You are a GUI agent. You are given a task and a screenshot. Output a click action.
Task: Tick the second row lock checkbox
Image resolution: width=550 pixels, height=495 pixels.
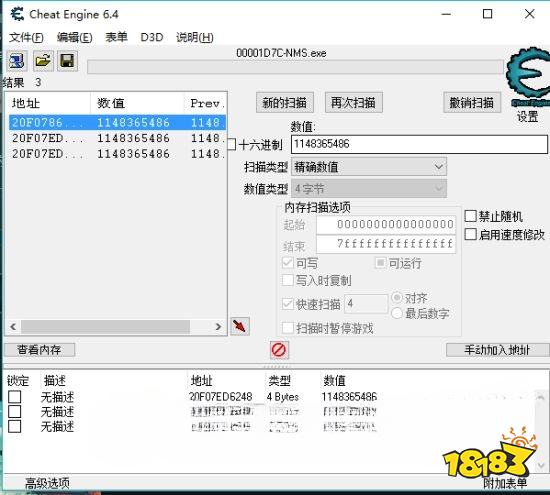click(x=14, y=412)
